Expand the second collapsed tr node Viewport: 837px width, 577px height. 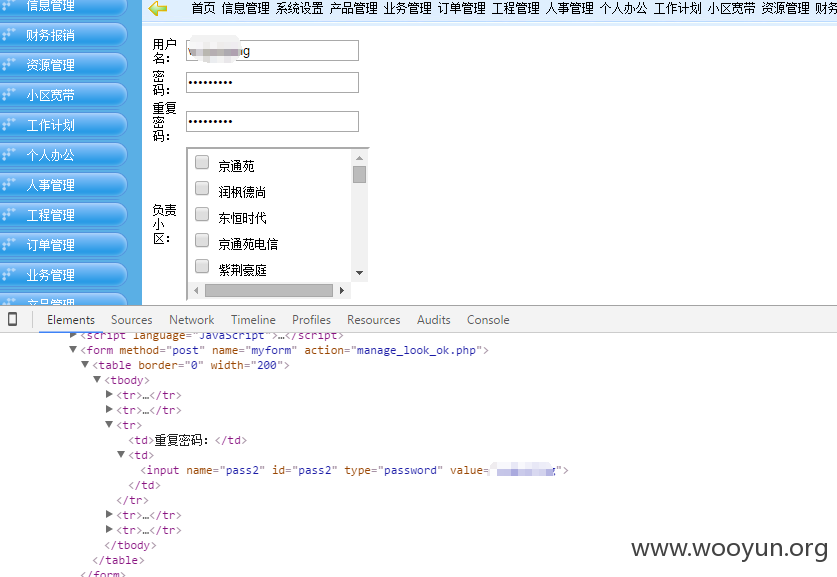click(109, 409)
